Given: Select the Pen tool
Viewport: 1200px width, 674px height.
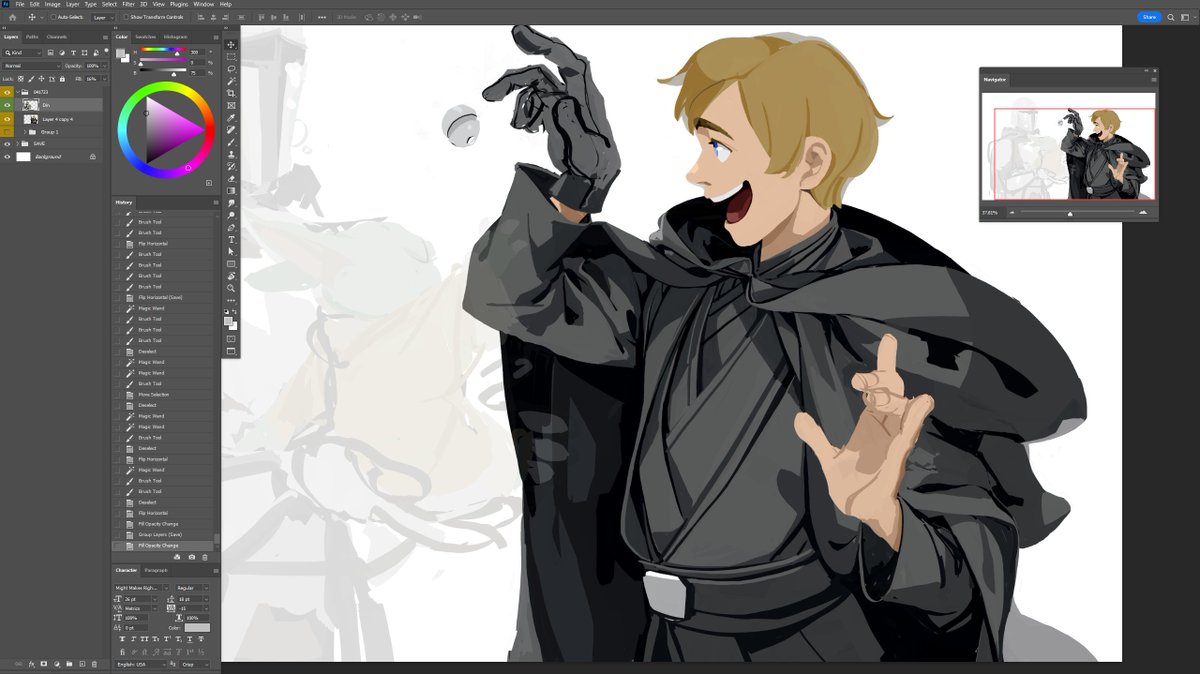Looking at the screenshot, I should tap(232, 227).
